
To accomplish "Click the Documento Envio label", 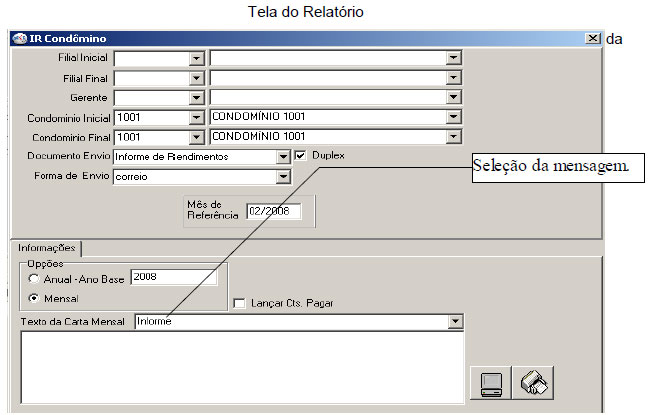I will tap(69, 156).
